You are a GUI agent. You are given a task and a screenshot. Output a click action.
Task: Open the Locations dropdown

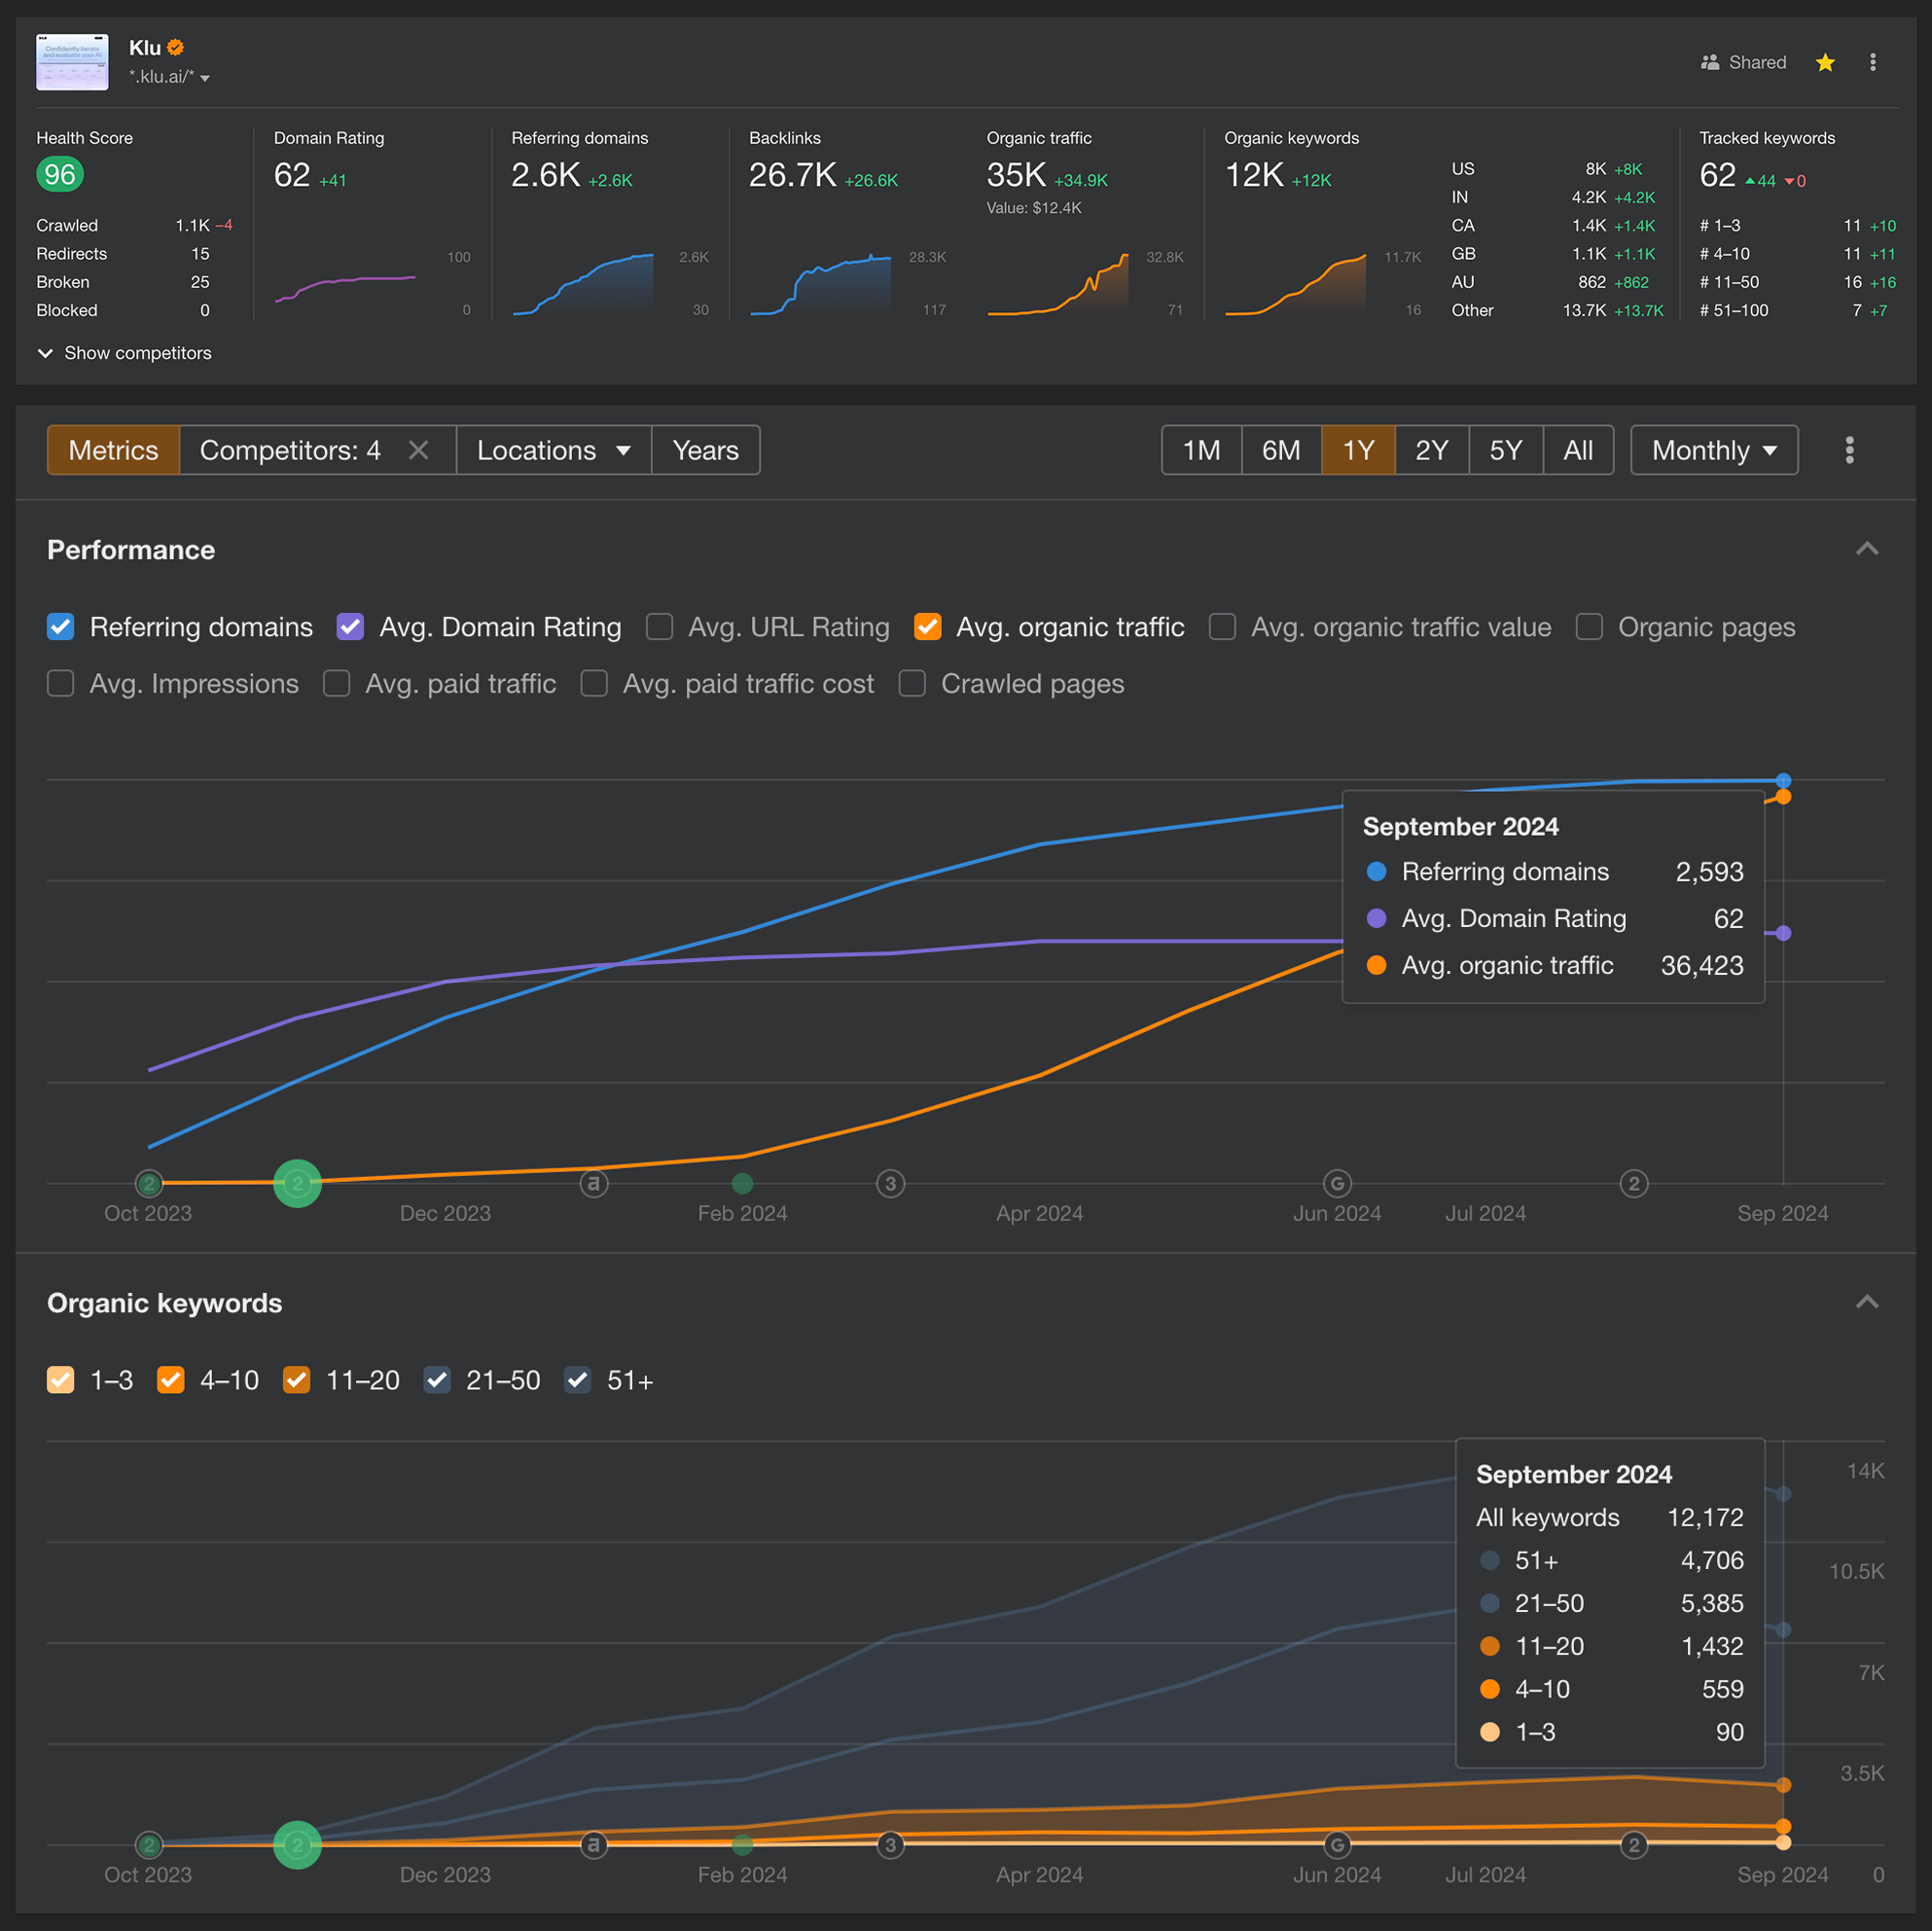[554, 450]
